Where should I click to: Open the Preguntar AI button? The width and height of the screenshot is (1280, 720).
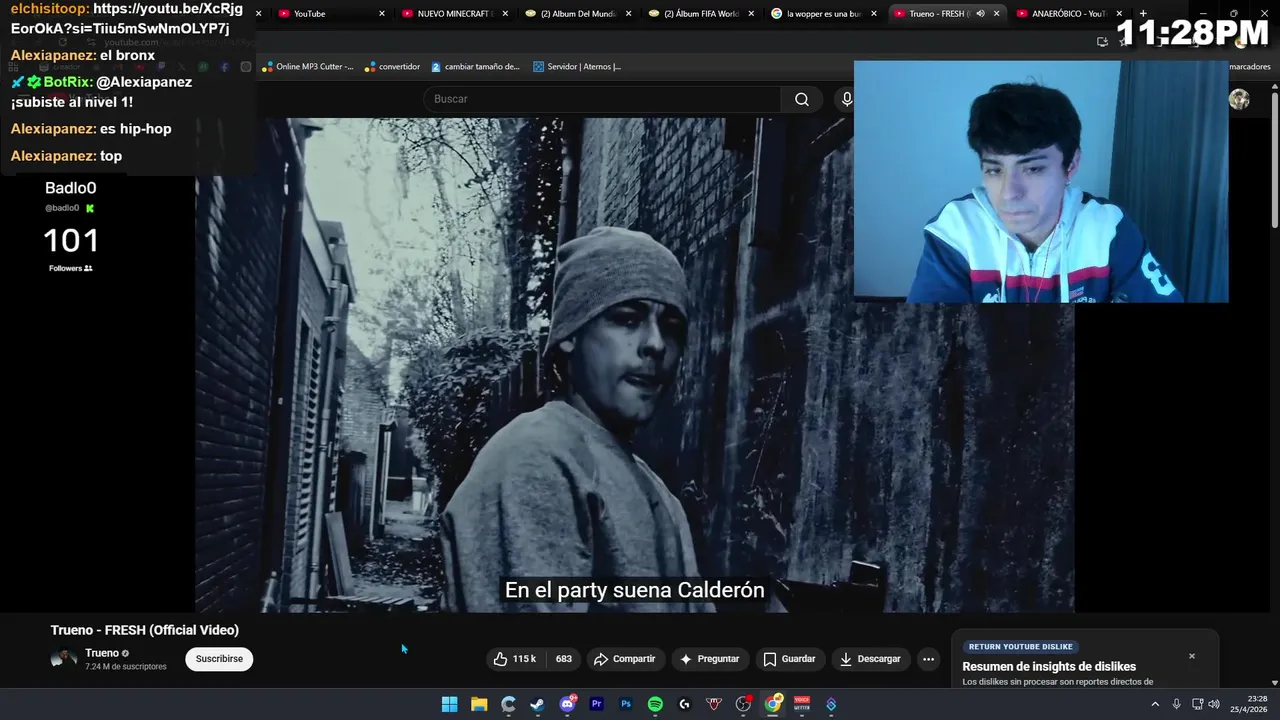coord(709,659)
